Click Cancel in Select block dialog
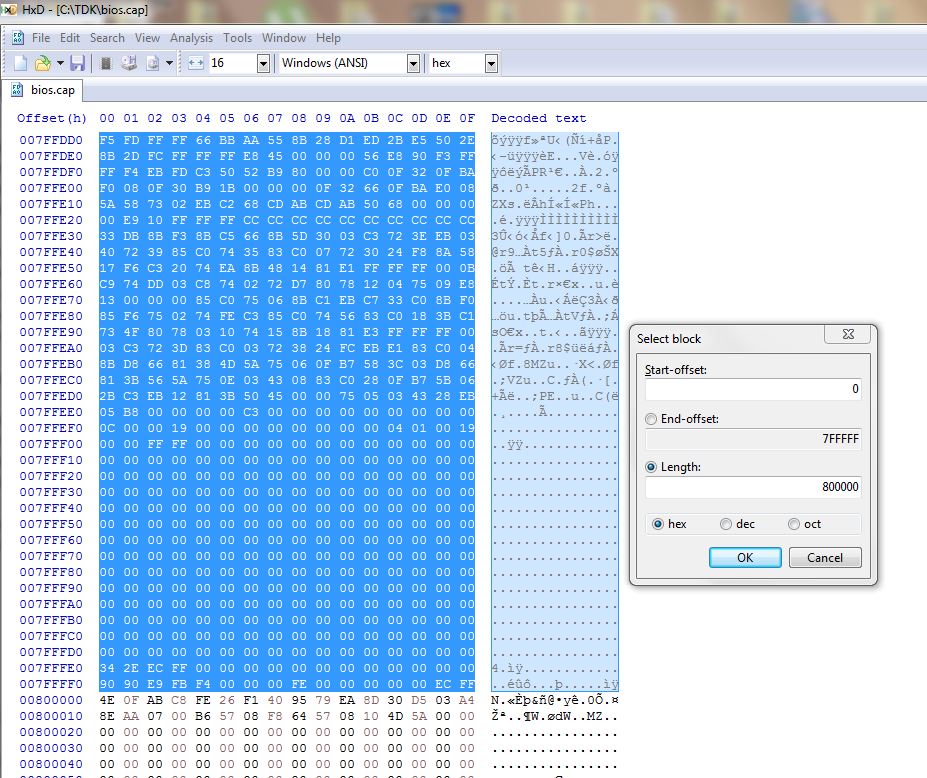The height and width of the screenshot is (778, 927). [x=825, y=557]
